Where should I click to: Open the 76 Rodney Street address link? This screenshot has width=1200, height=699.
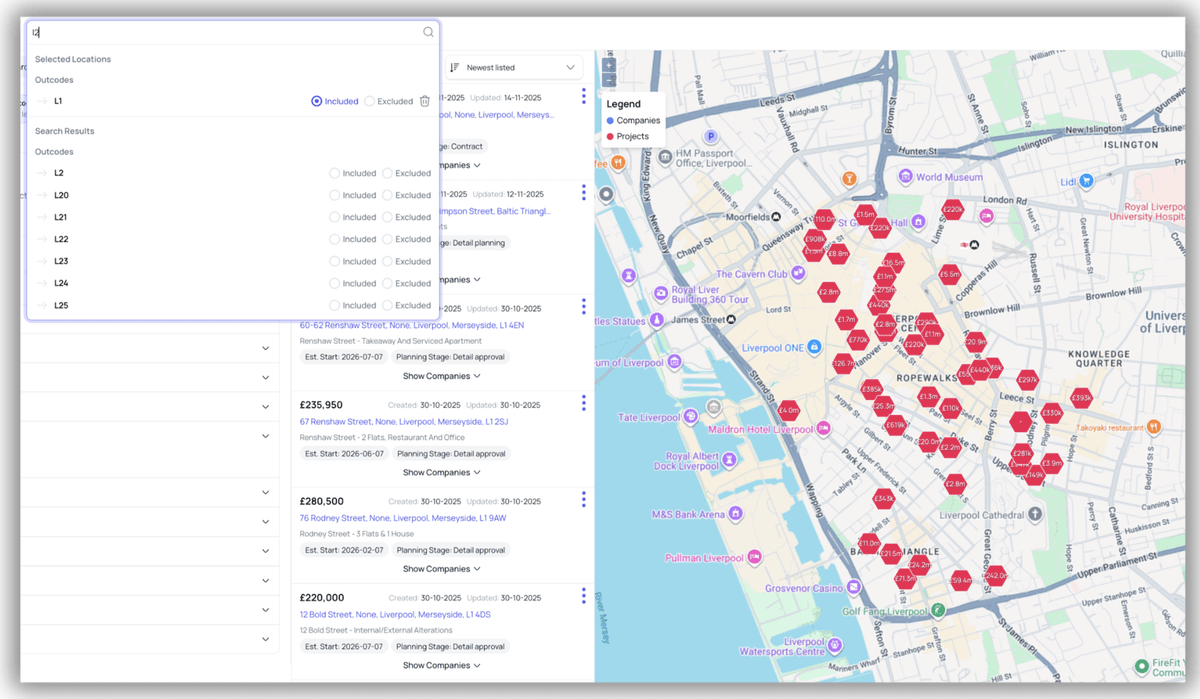pyautogui.click(x=398, y=520)
